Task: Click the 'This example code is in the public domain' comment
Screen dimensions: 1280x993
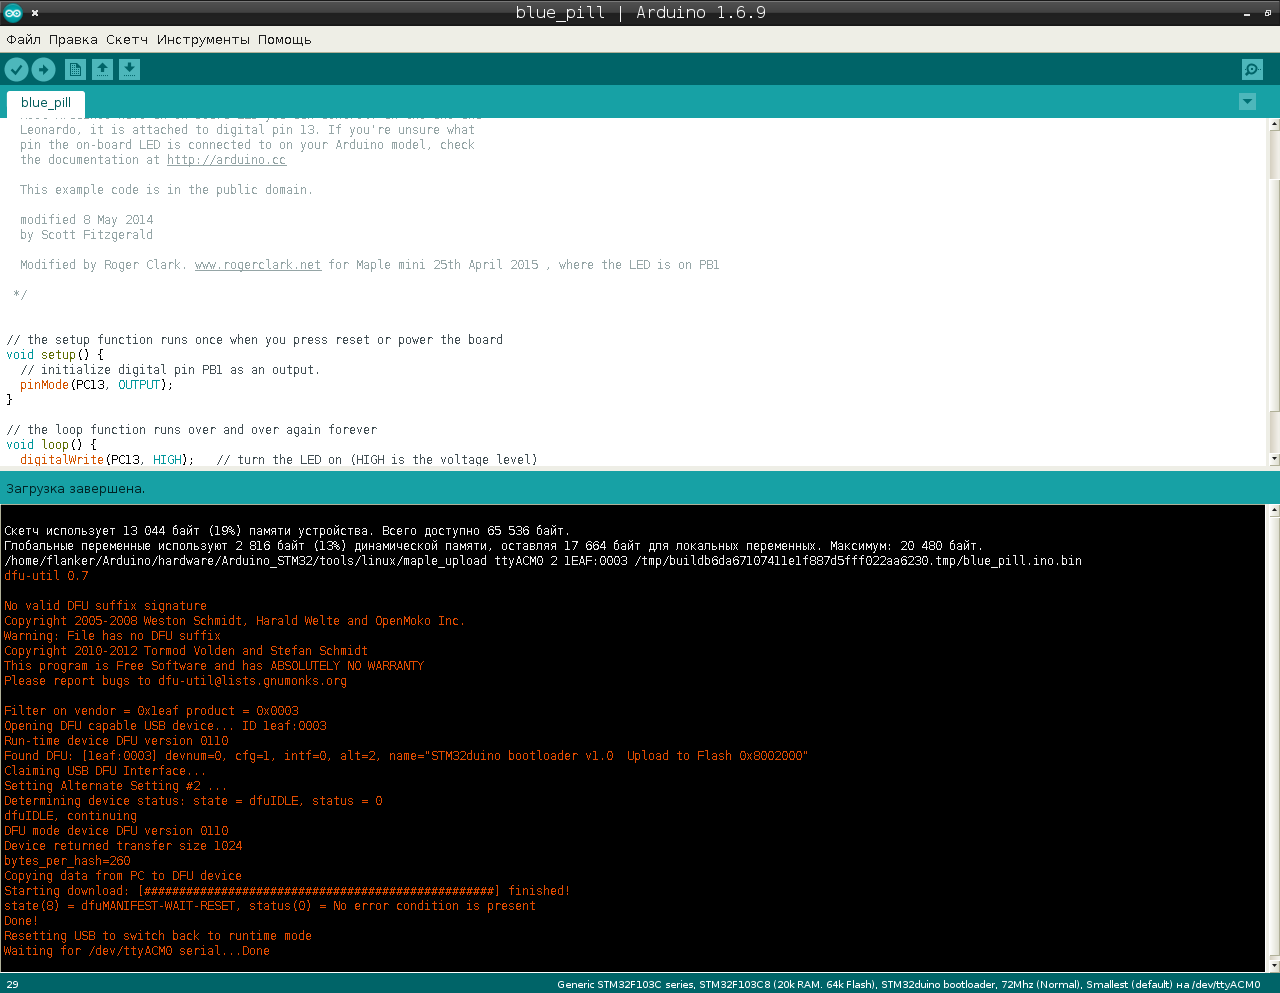Action: click(166, 190)
